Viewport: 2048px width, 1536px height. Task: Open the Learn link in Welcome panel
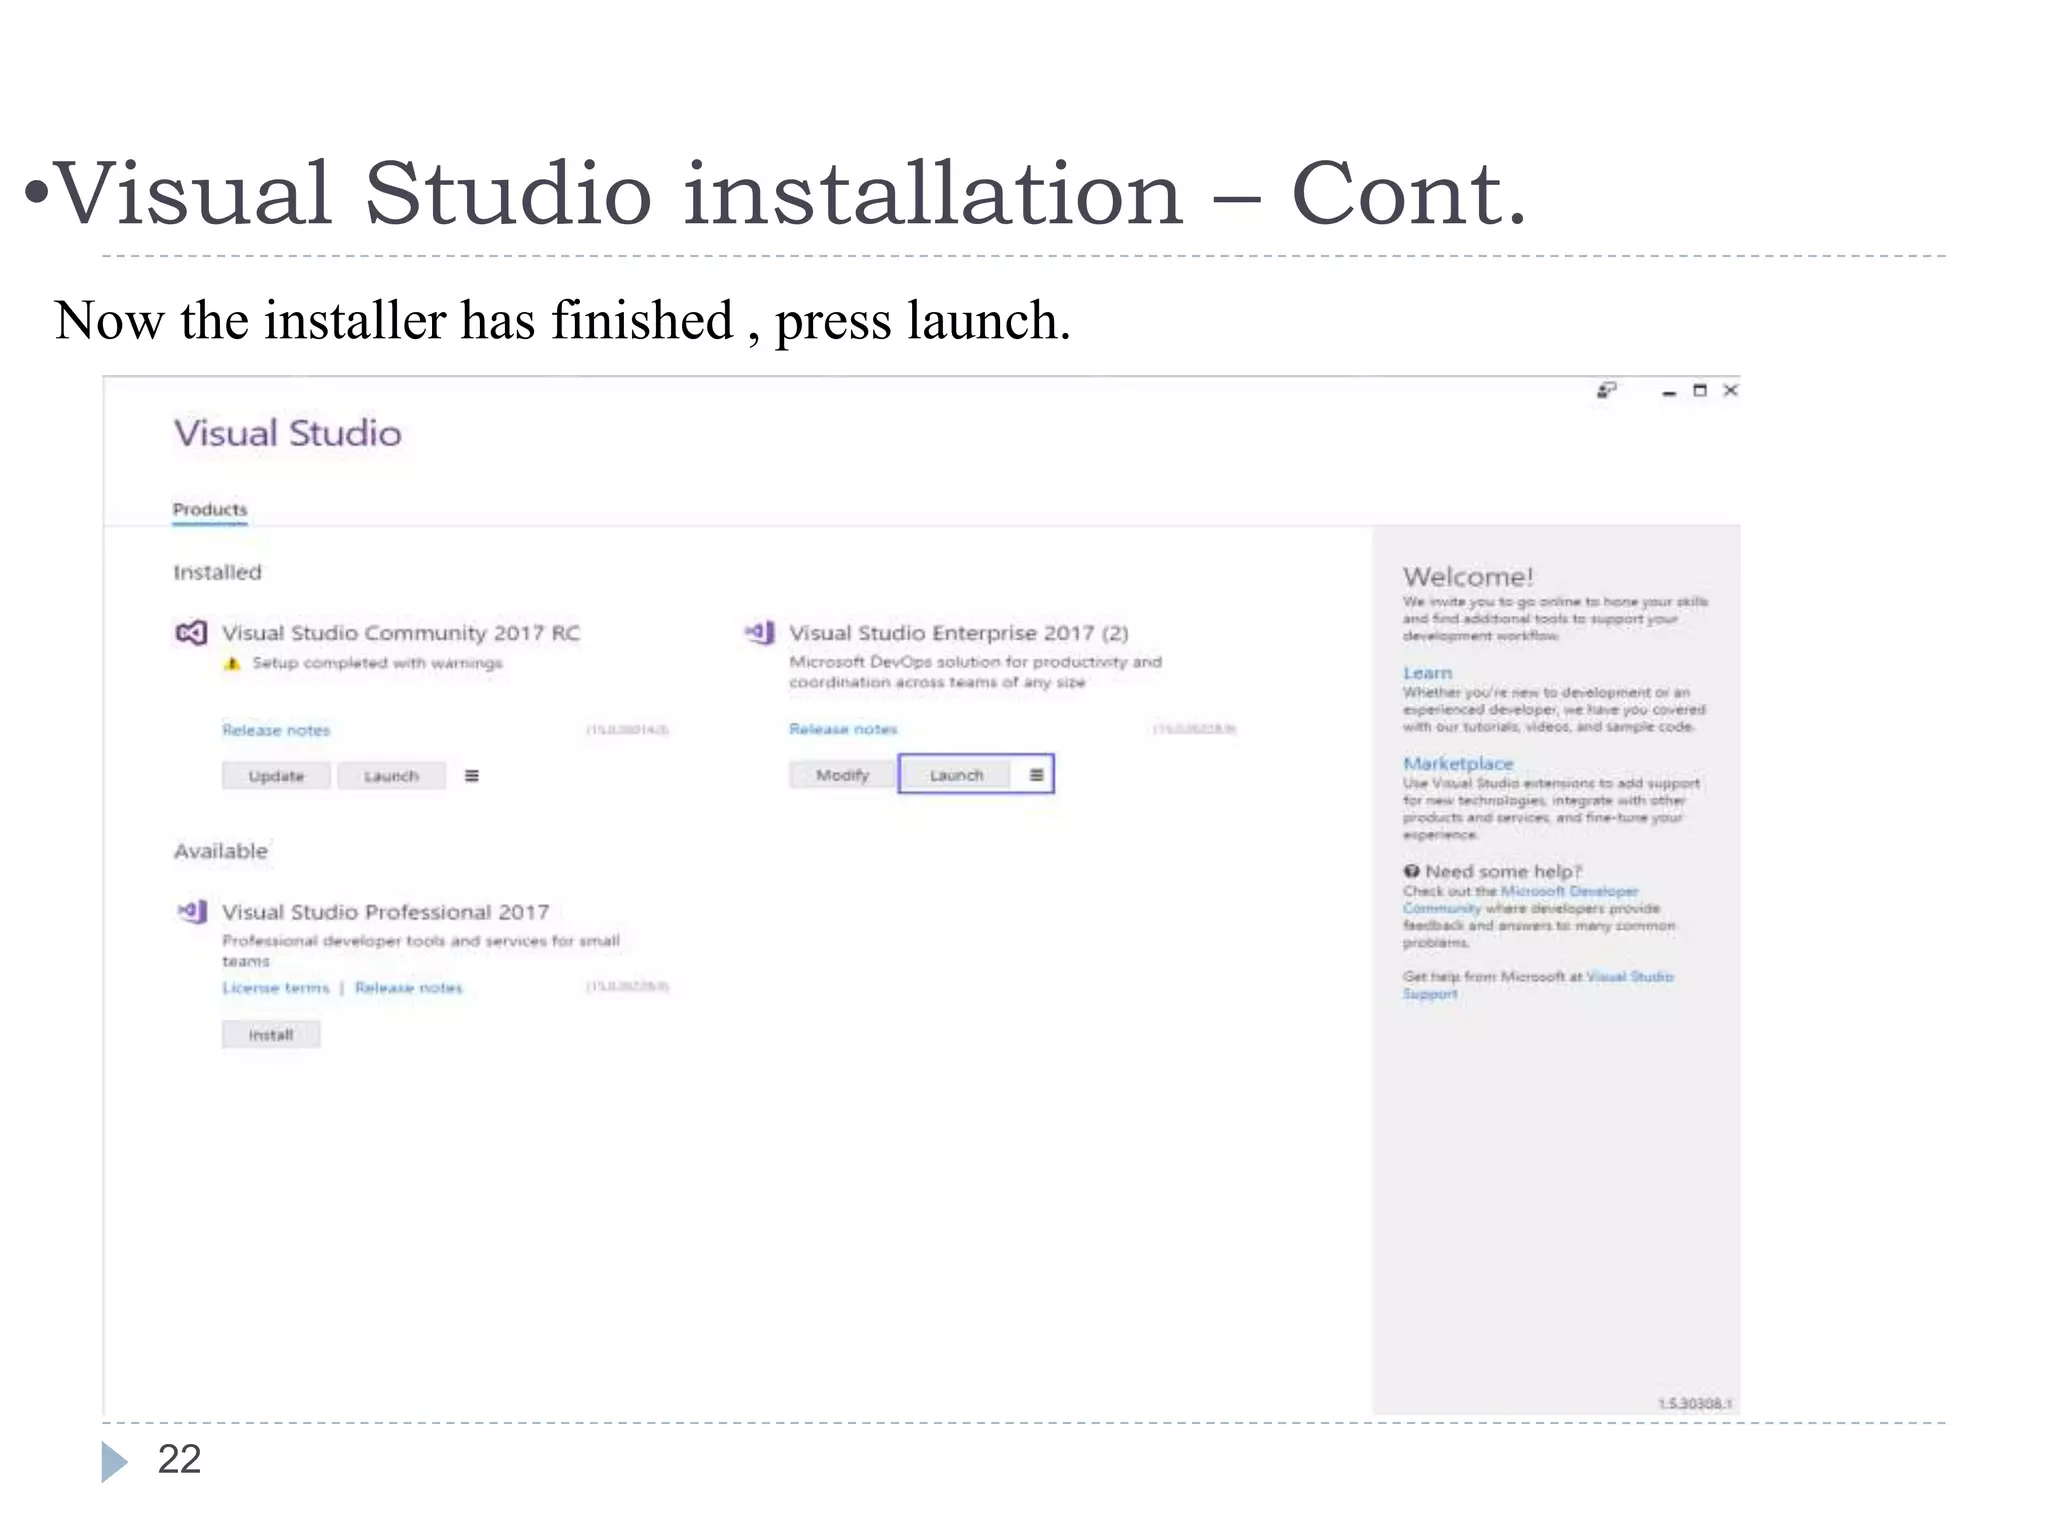(1427, 673)
